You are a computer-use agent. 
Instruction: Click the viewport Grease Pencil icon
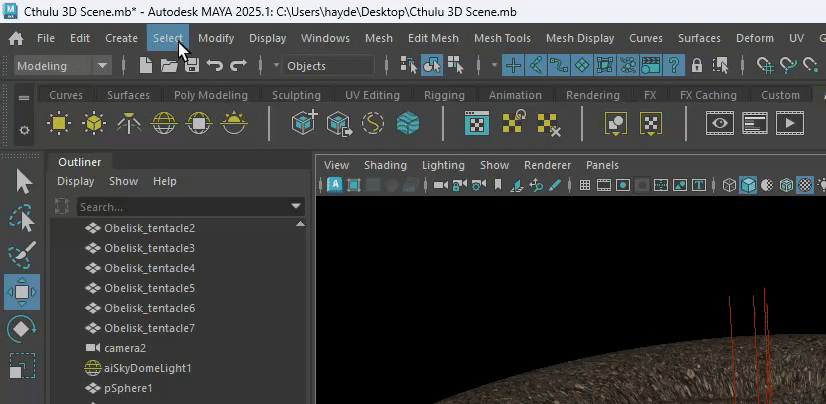(555, 185)
